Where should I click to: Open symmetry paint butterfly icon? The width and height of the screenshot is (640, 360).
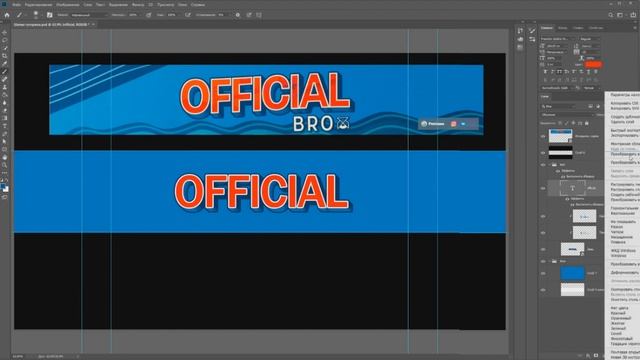point(259,15)
